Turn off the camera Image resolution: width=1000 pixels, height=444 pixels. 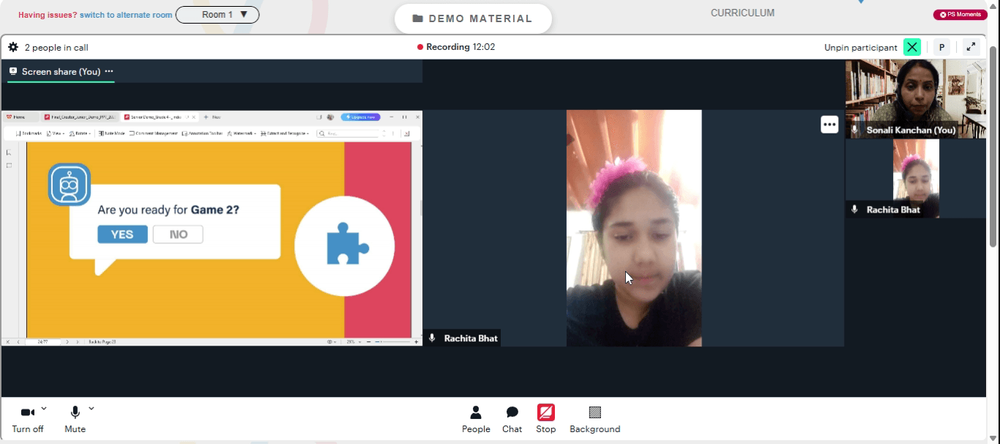[x=27, y=419]
